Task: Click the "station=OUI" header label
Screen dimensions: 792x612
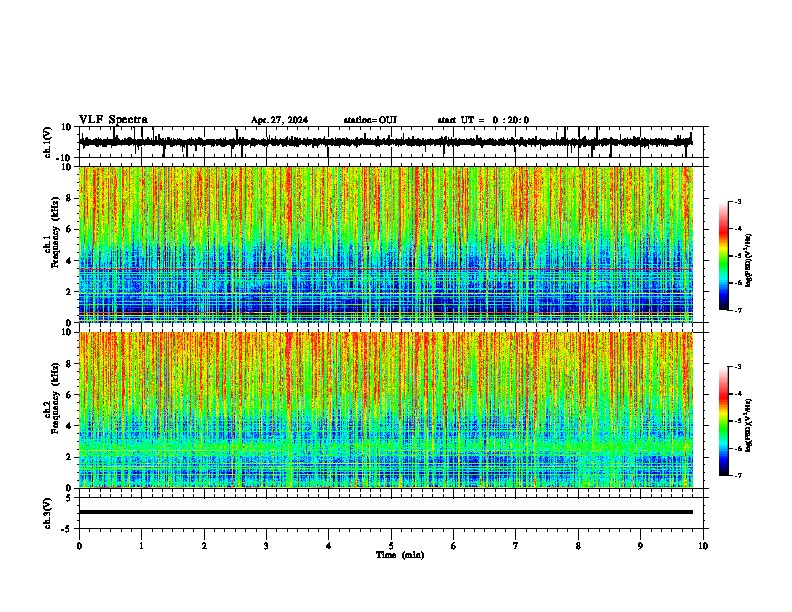Action: click(370, 120)
